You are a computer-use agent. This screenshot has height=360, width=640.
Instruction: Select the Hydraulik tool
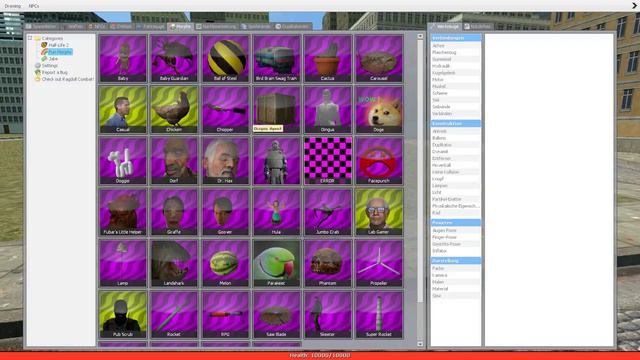click(456, 66)
